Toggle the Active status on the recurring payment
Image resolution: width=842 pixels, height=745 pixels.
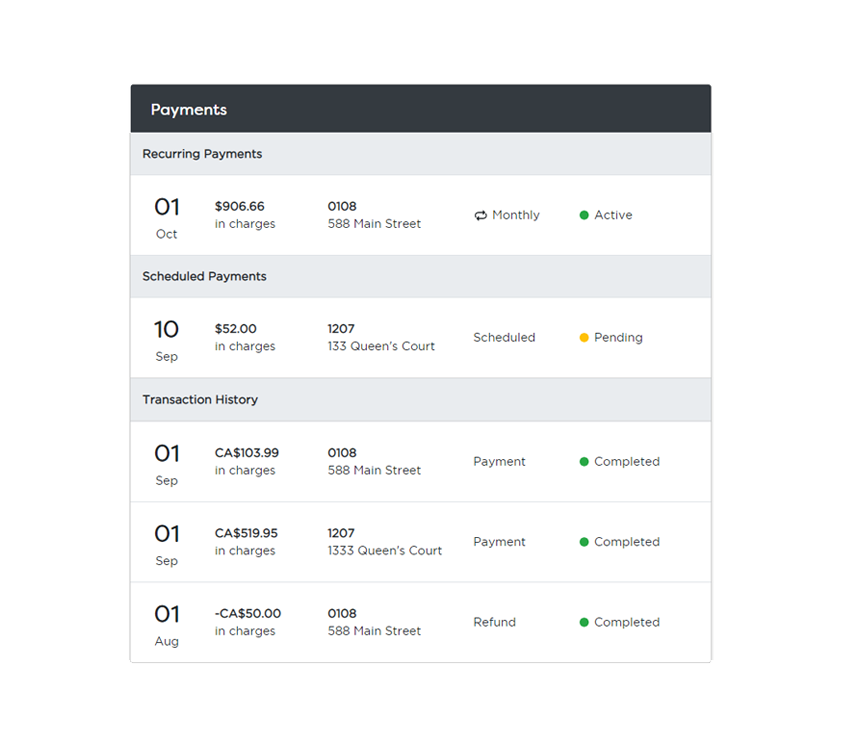(x=607, y=214)
